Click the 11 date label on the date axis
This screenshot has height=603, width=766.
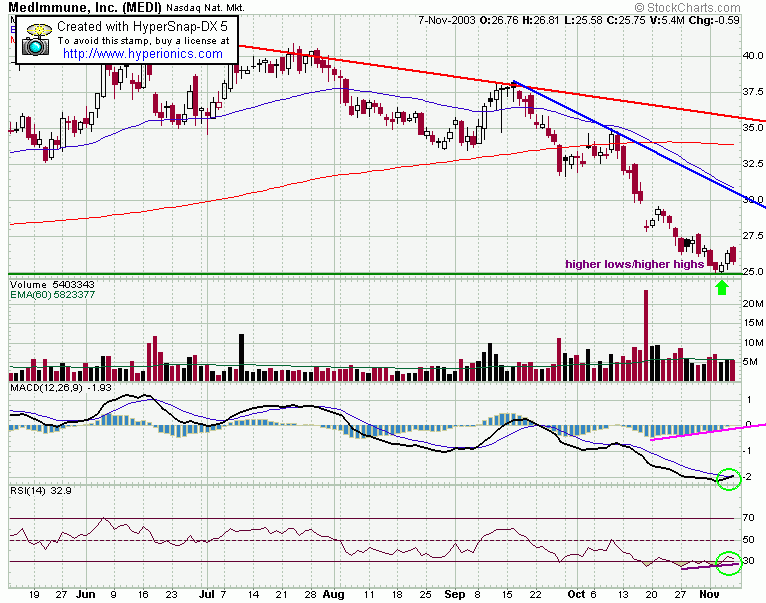(x=368, y=594)
